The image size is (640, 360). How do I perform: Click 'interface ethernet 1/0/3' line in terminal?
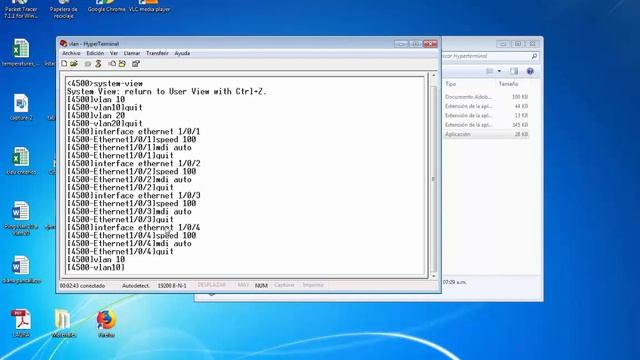click(x=133, y=196)
